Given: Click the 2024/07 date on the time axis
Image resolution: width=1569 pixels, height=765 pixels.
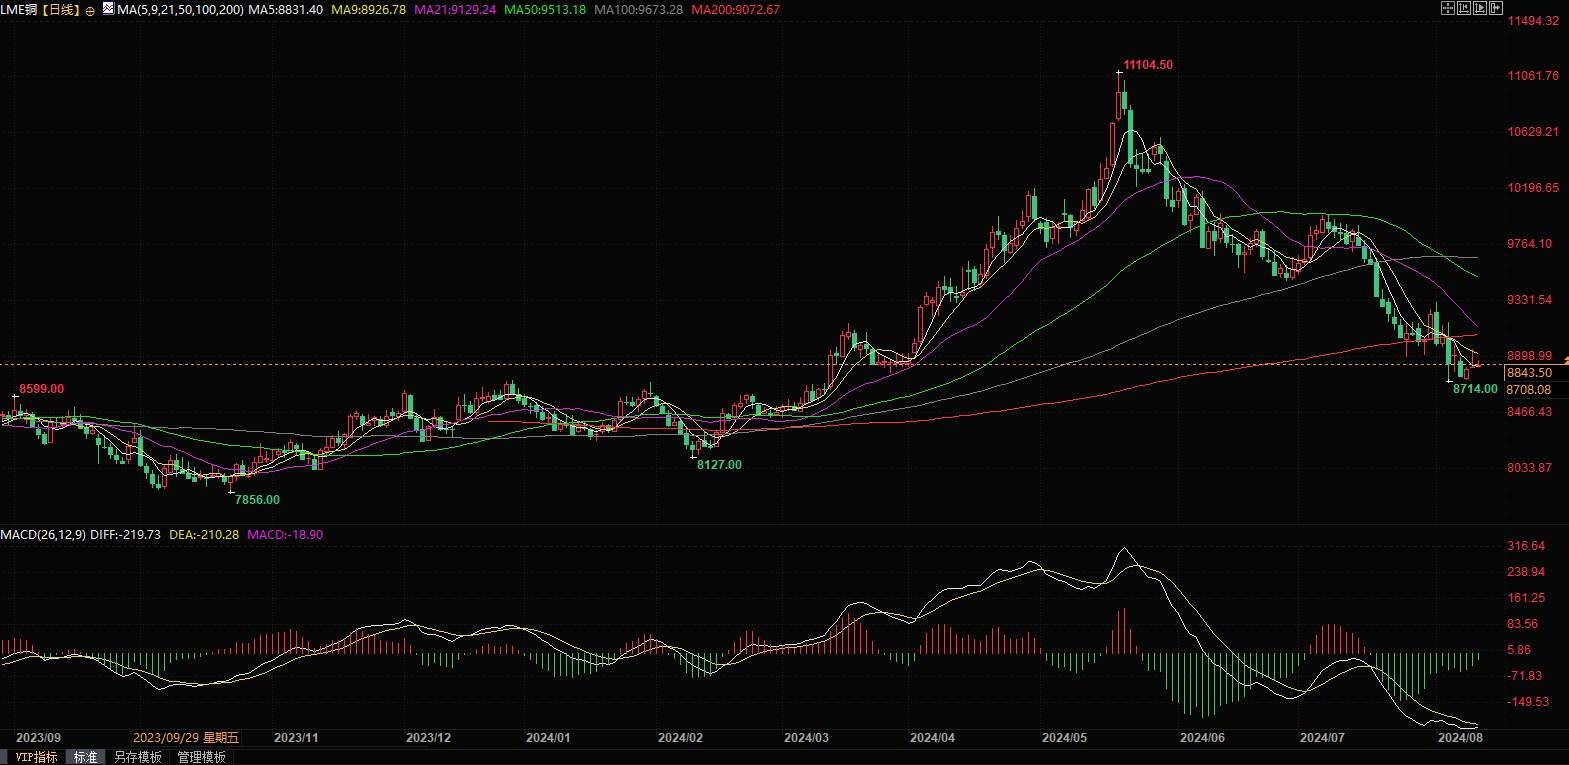Looking at the screenshot, I should pyautogui.click(x=1322, y=738).
